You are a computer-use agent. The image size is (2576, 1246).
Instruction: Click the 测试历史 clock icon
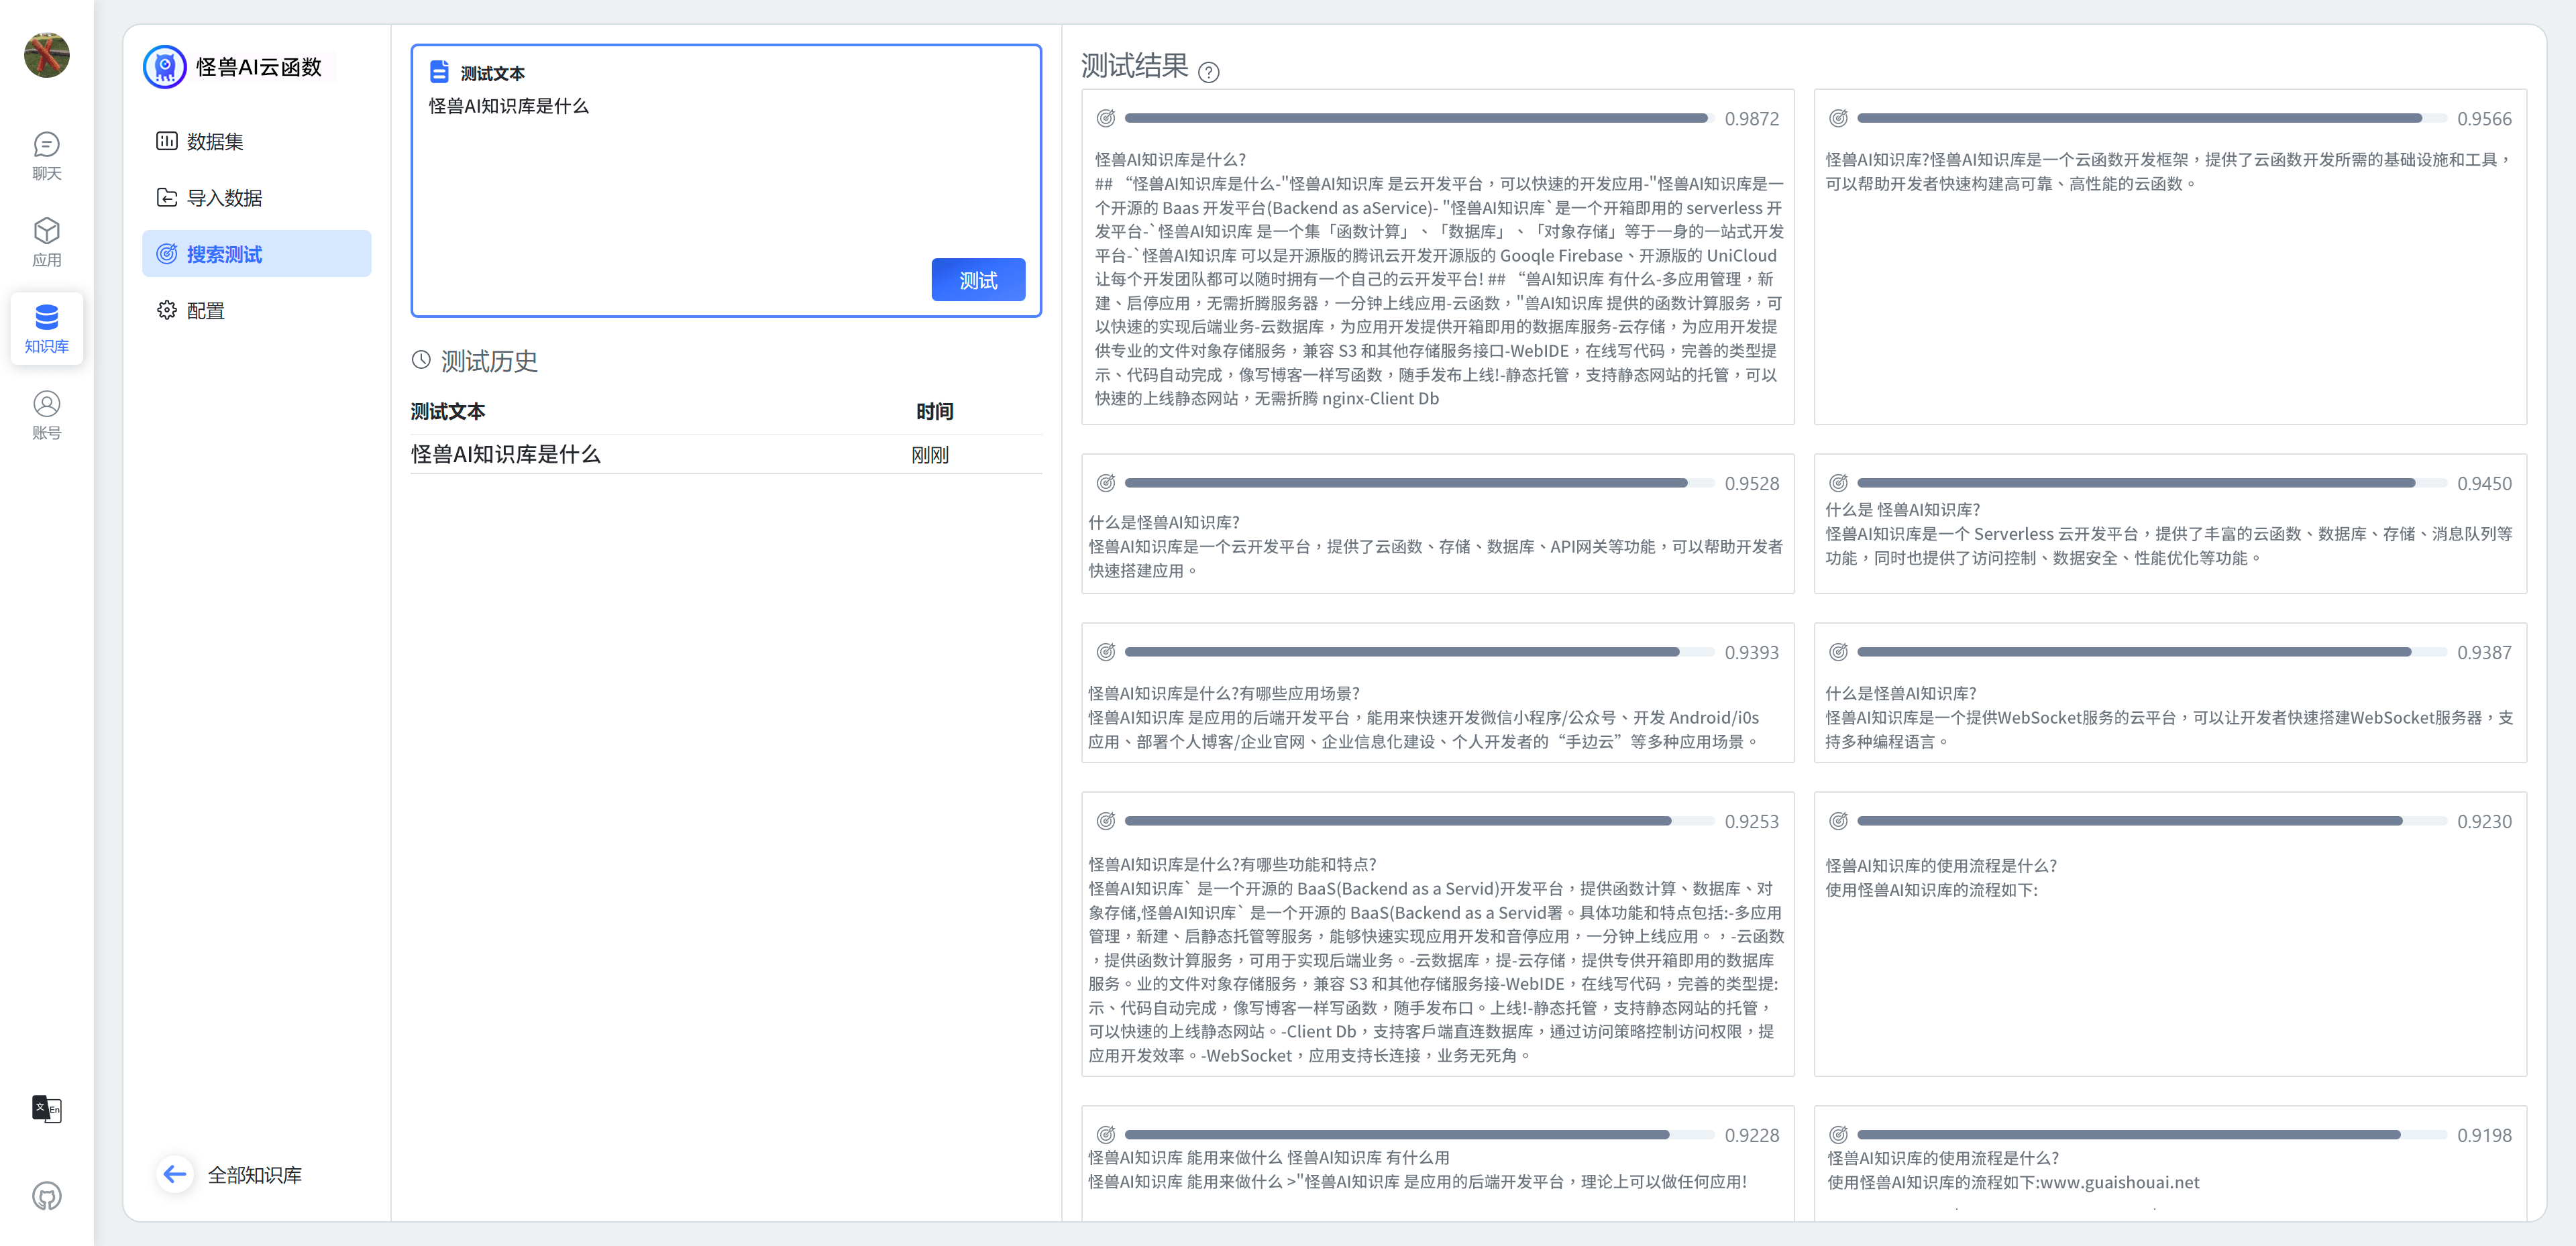(421, 360)
